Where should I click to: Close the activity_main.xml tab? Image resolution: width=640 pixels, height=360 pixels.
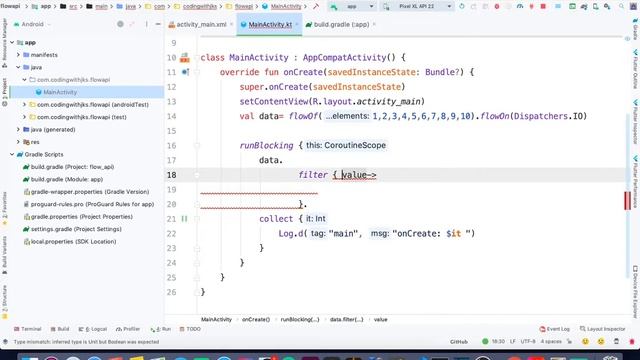[231, 24]
